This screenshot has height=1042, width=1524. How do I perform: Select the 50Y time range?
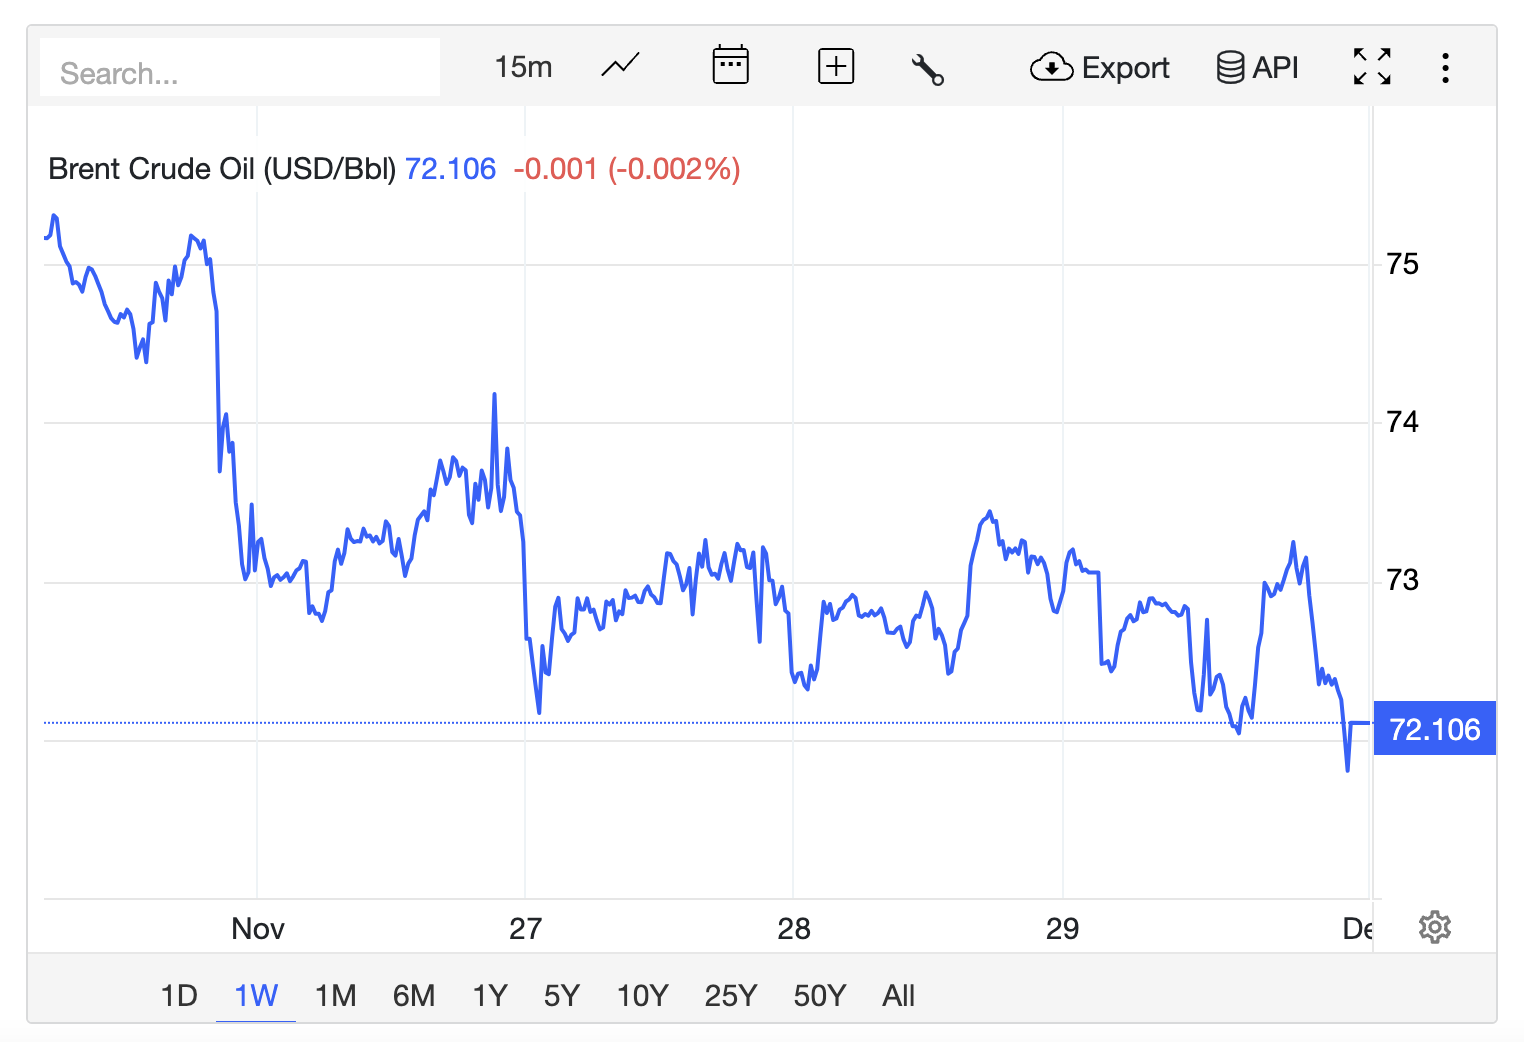(820, 996)
